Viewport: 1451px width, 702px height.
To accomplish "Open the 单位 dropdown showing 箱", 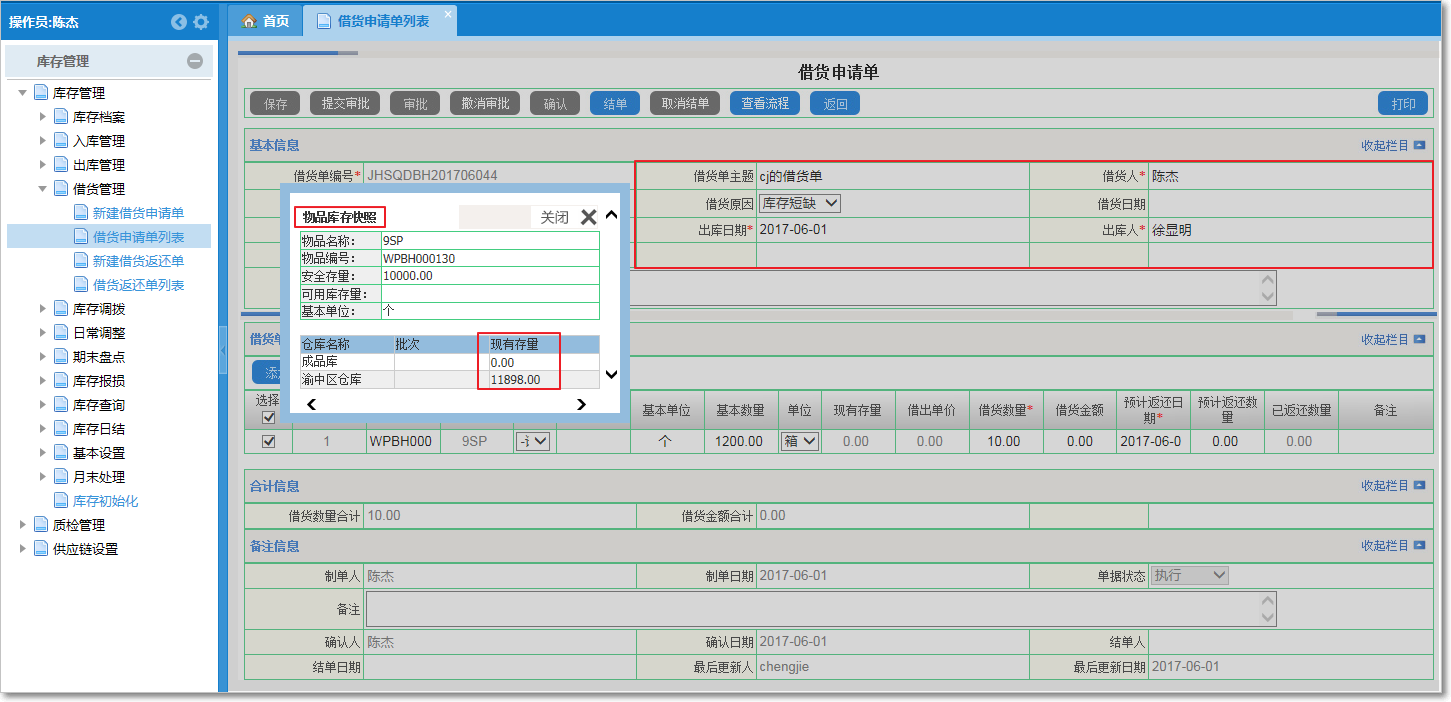I will tap(799, 441).
